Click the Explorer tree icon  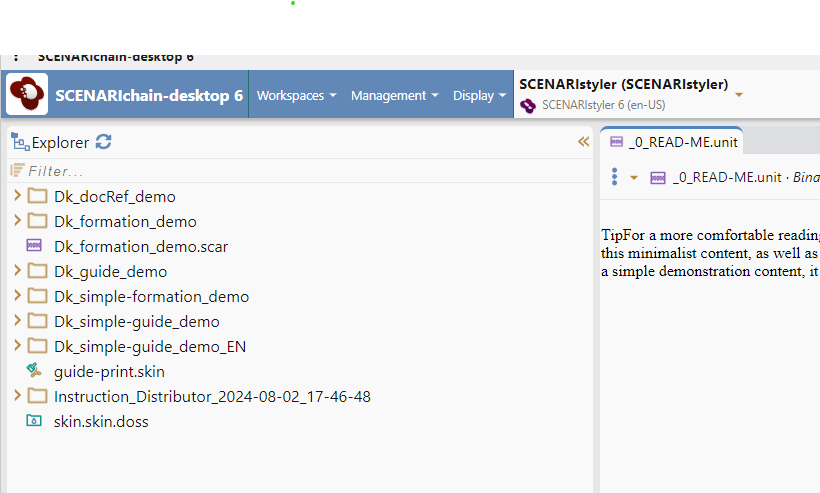point(19,142)
